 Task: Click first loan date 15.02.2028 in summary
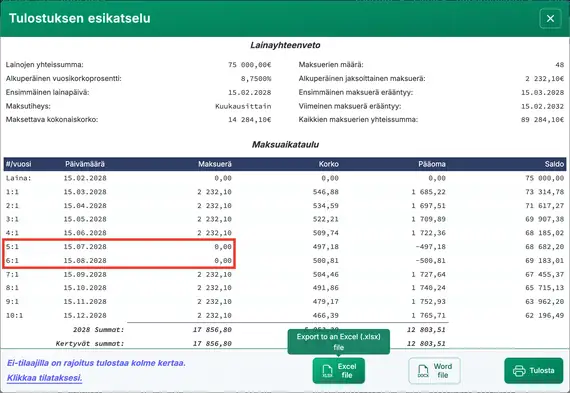[x=249, y=92]
